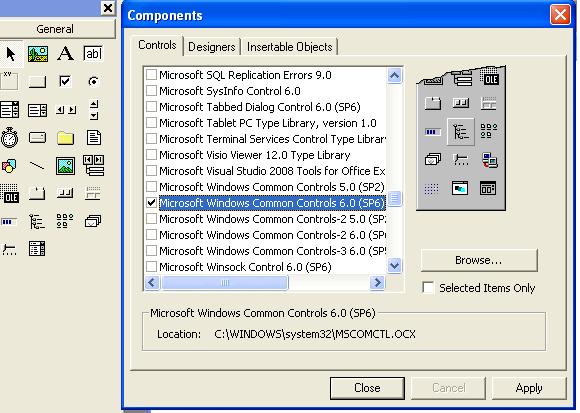This screenshot has width=580, height=413.
Task: Click the Apply button
Action: (529, 388)
